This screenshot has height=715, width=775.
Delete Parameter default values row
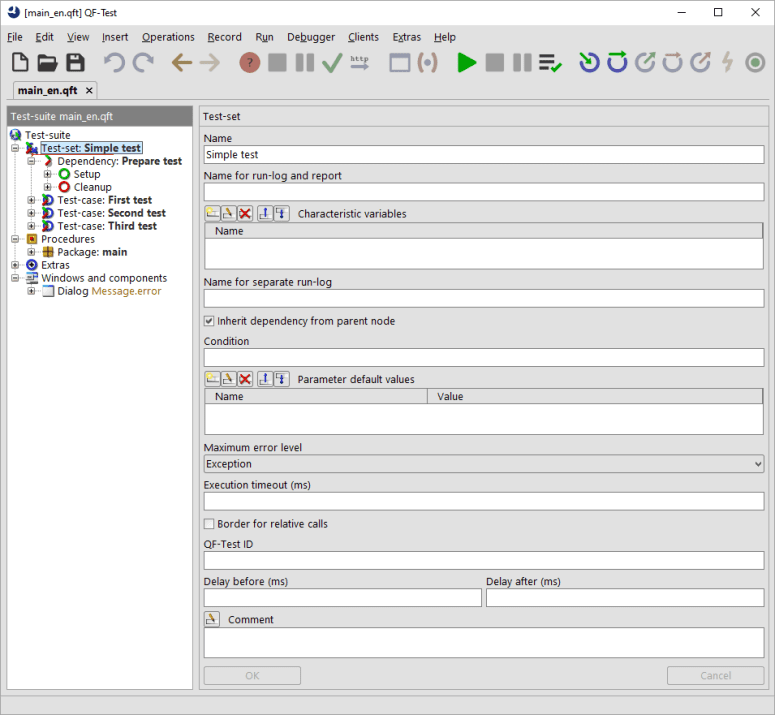tap(245, 379)
